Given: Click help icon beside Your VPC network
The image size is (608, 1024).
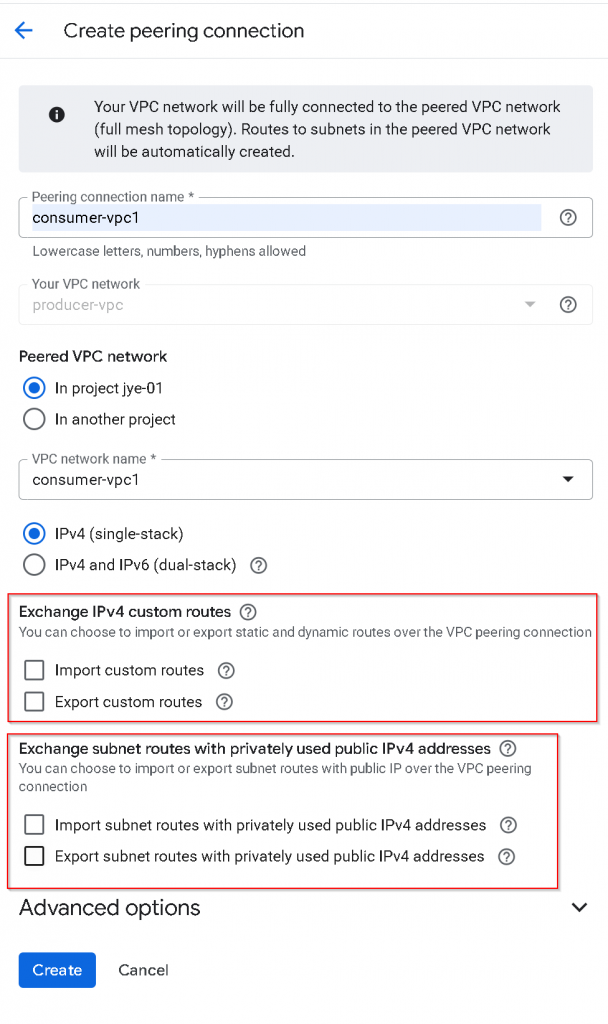Looking at the screenshot, I should [x=568, y=305].
